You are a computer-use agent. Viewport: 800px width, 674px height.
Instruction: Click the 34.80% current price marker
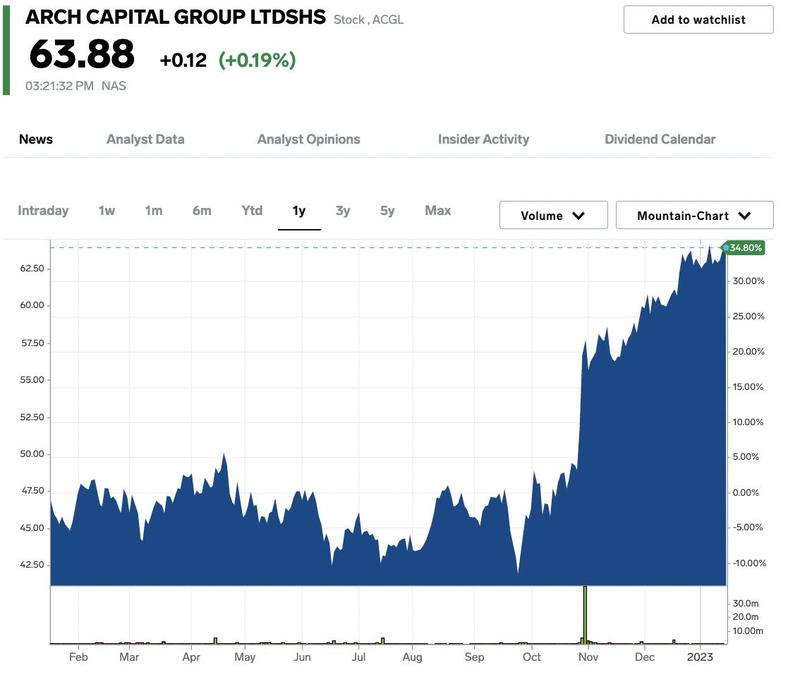pos(744,248)
